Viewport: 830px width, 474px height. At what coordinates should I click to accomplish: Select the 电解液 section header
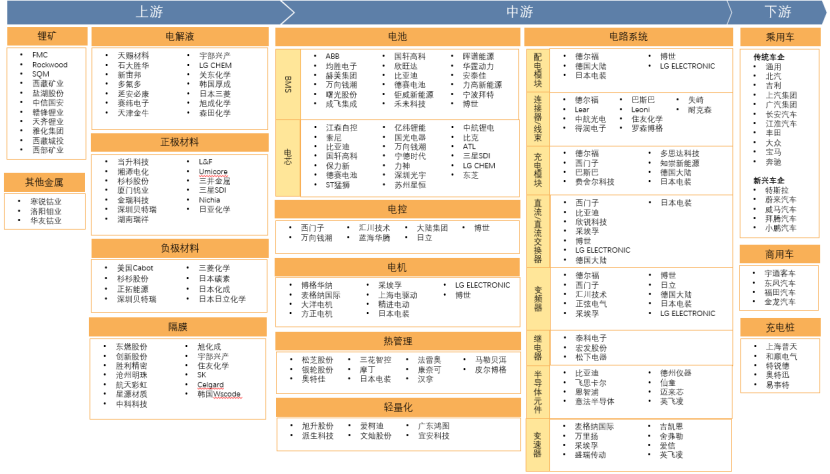(x=180, y=37)
